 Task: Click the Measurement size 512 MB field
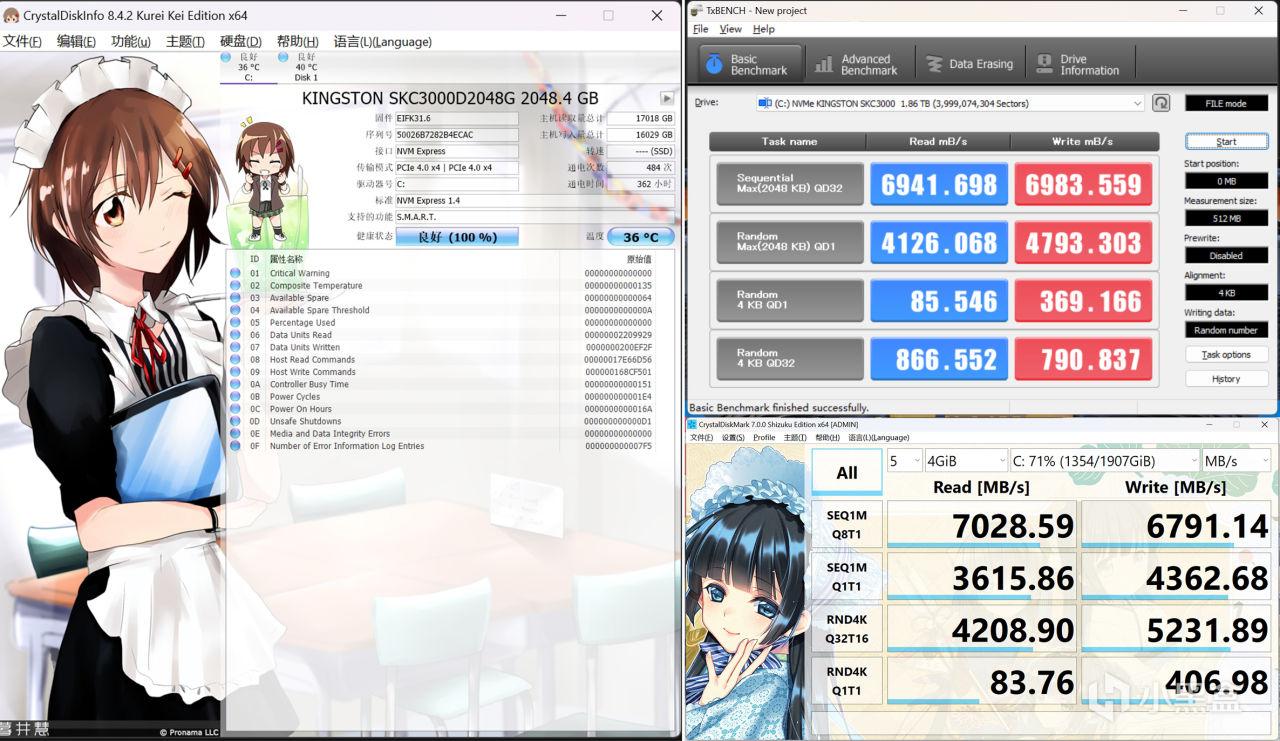tap(1226, 218)
